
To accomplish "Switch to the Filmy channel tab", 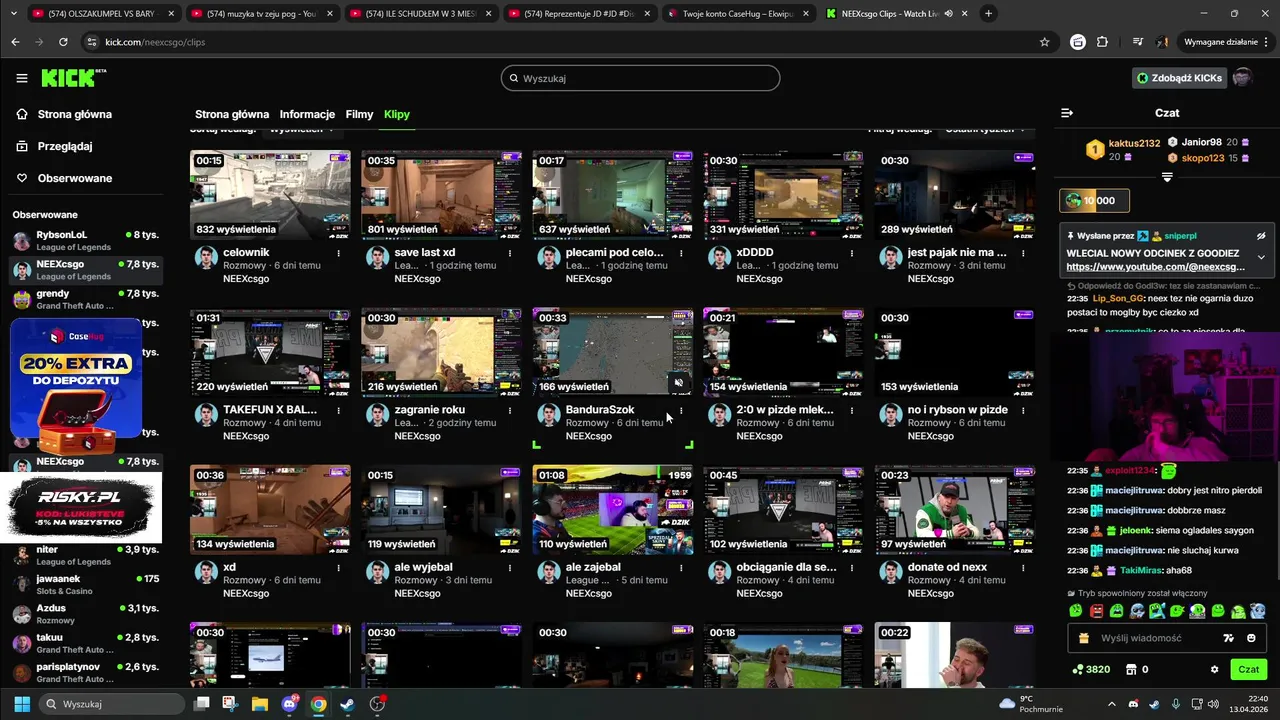I will click(x=359, y=114).
